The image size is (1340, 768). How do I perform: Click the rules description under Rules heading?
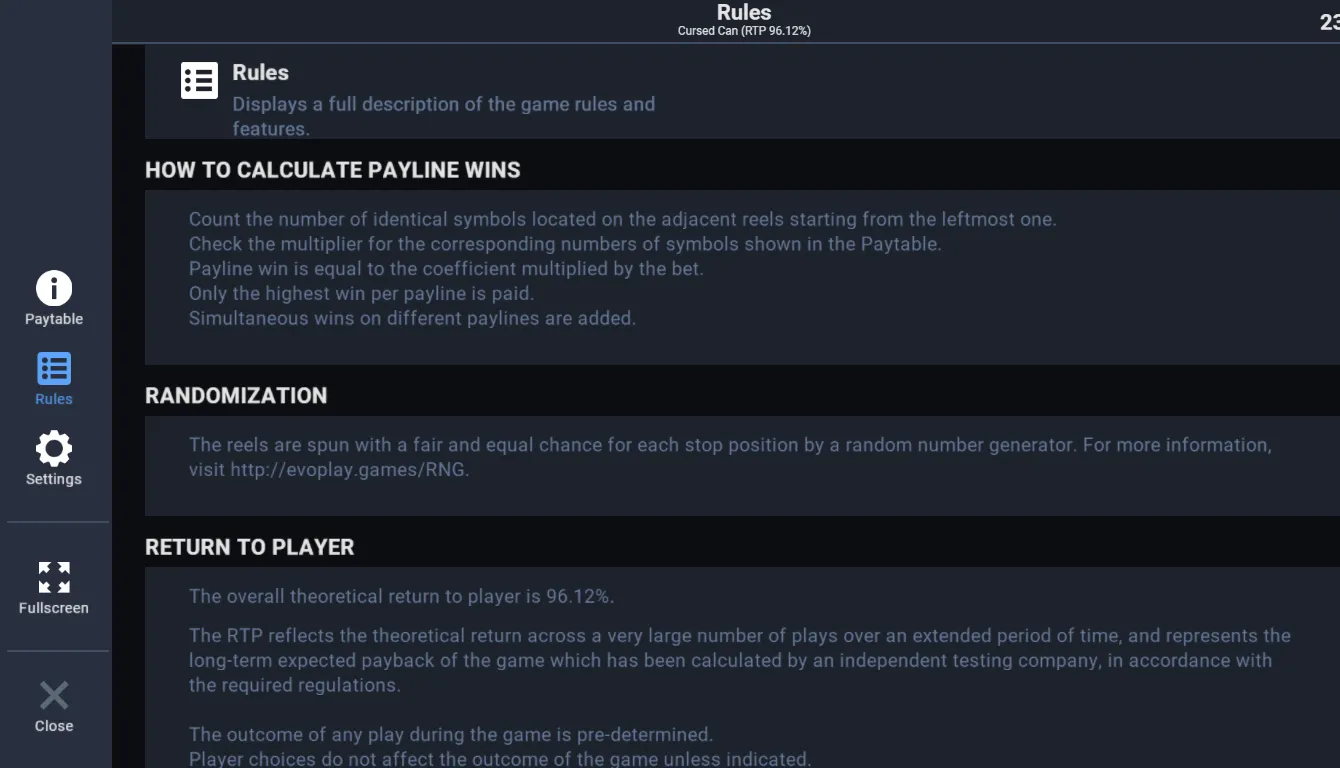point(444,116)
